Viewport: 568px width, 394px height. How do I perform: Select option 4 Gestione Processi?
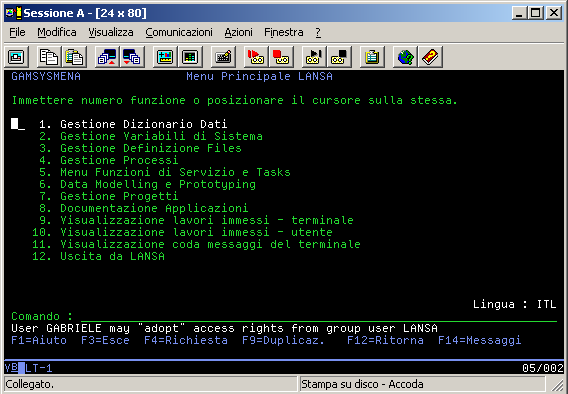pos(109,160)
